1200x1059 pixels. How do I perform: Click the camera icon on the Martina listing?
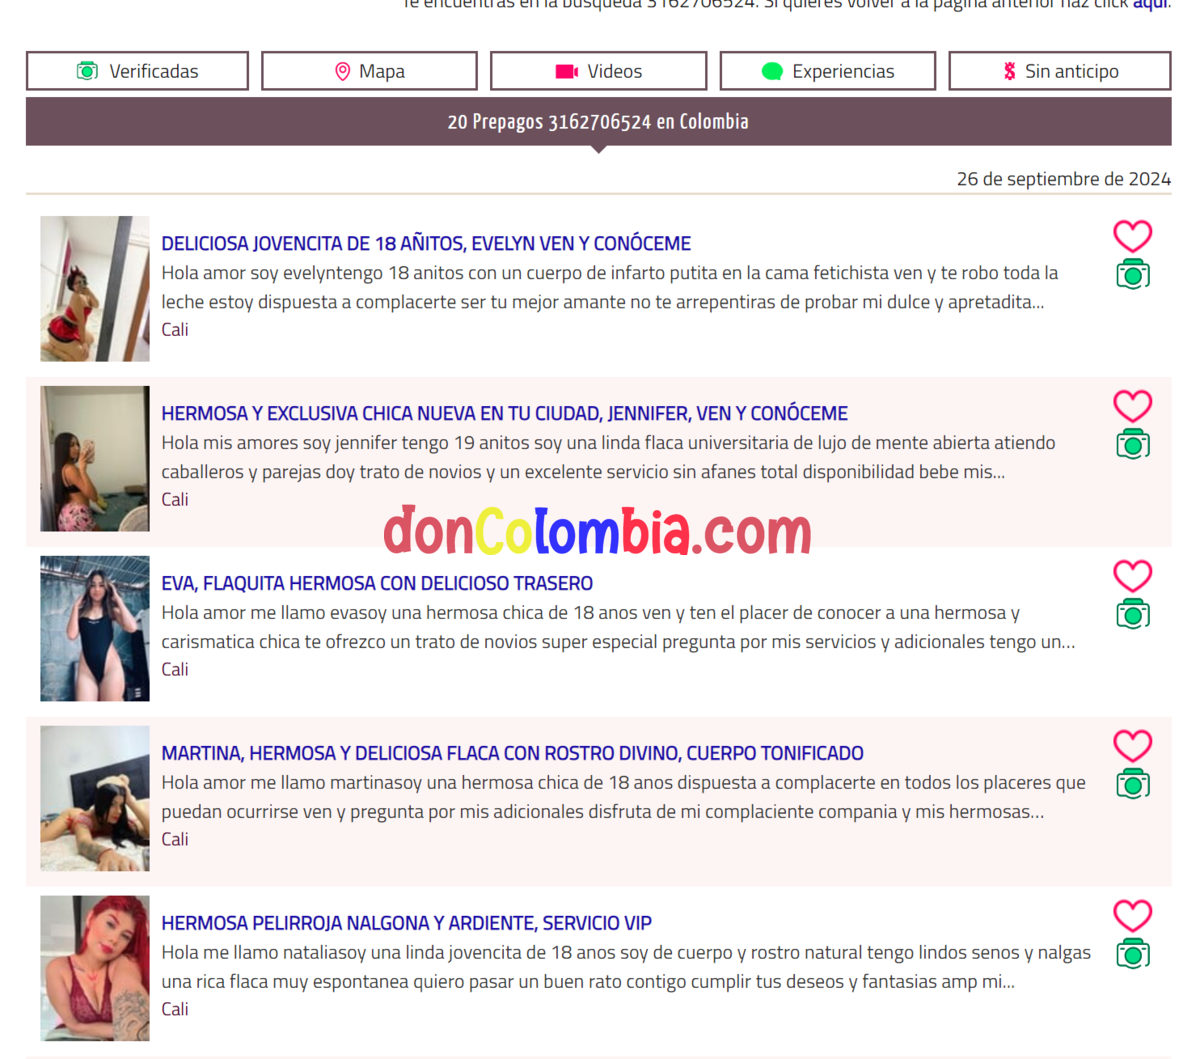[x=1132, y=785]
